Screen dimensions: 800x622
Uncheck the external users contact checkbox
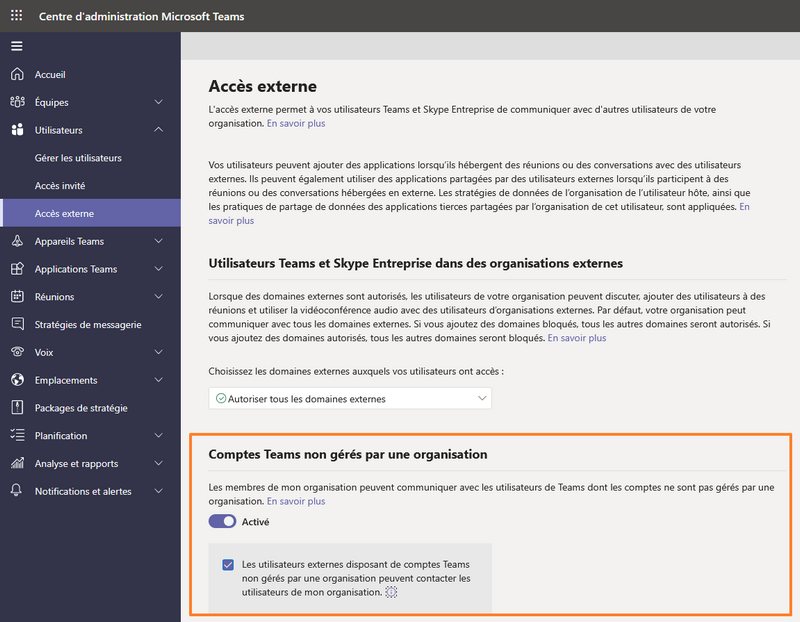pyautogui.click(x=228, y=564)
